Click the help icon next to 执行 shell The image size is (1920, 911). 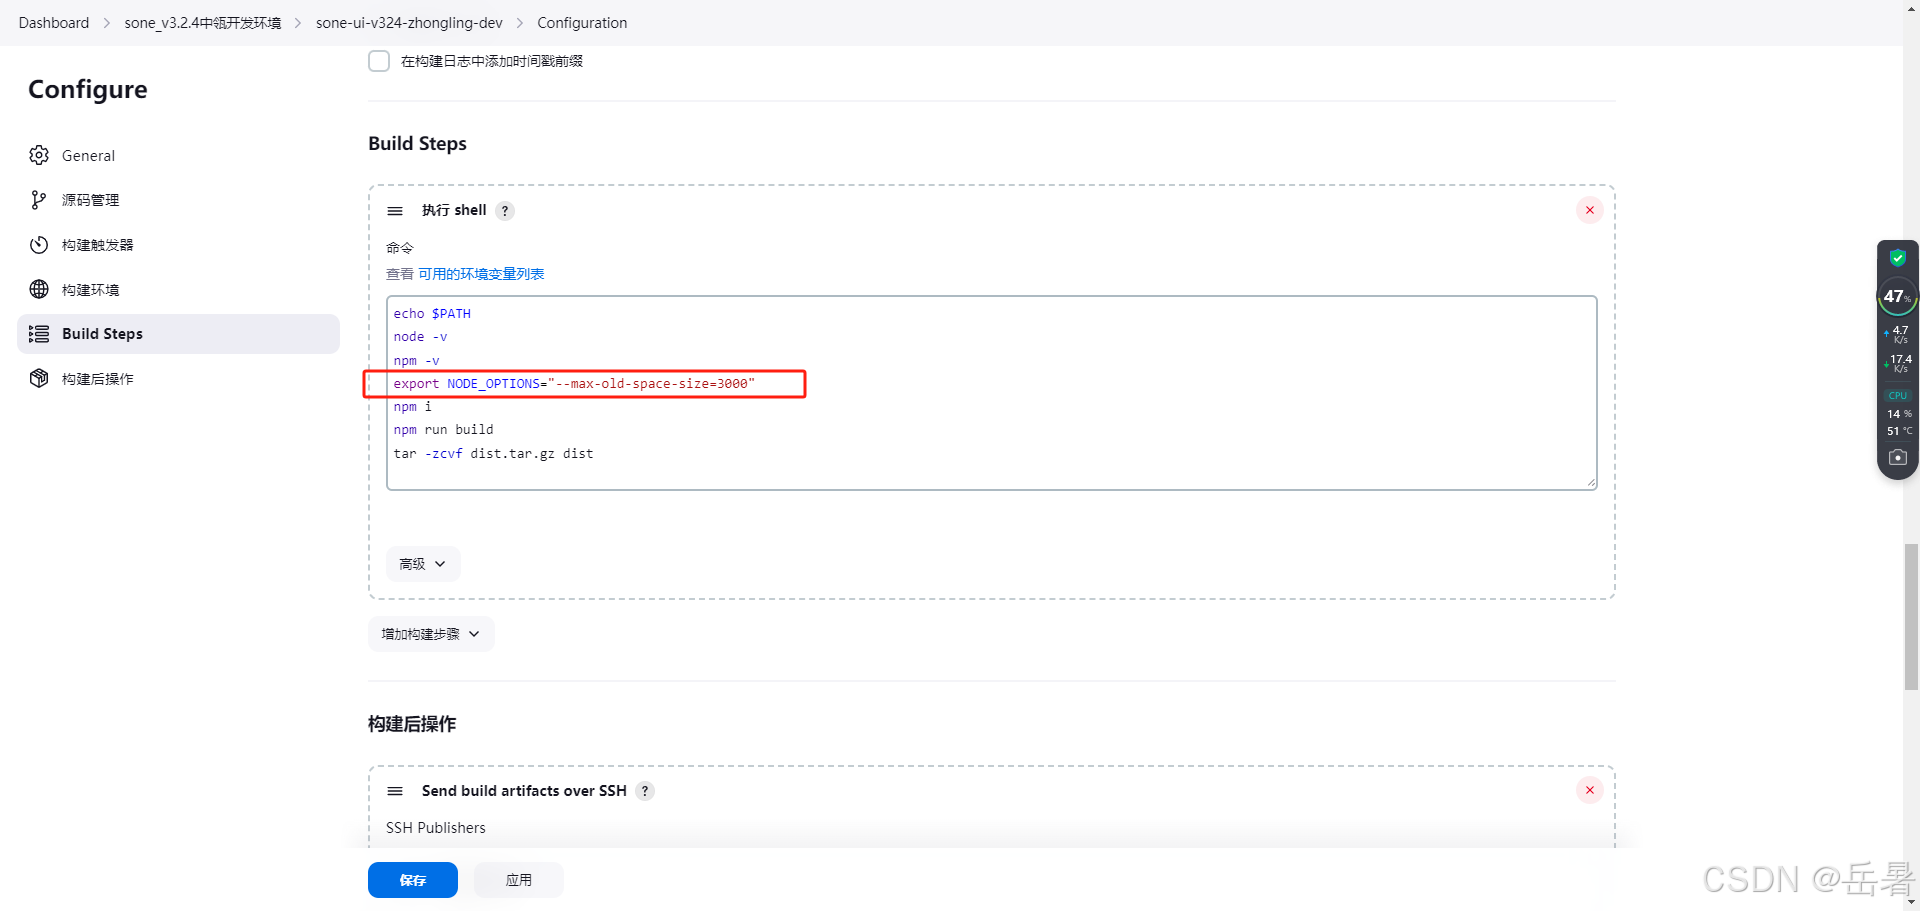tap(505, 210)
